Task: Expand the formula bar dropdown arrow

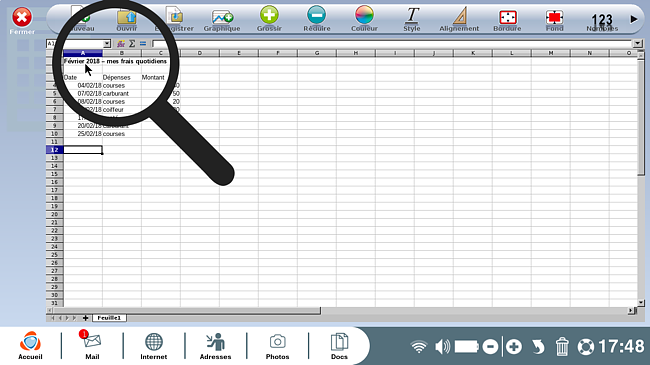Action: pyautogui.click(x=638, y=44)
